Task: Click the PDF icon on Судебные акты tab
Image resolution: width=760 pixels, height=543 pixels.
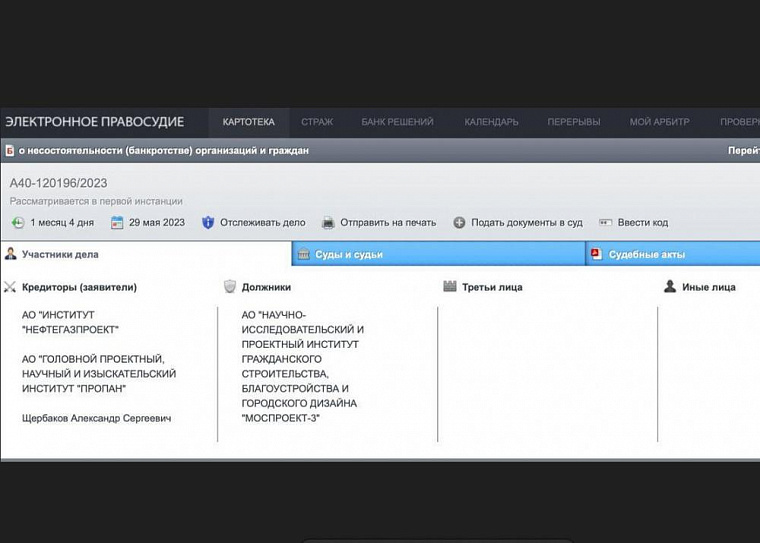Action: tap(596, 254)
